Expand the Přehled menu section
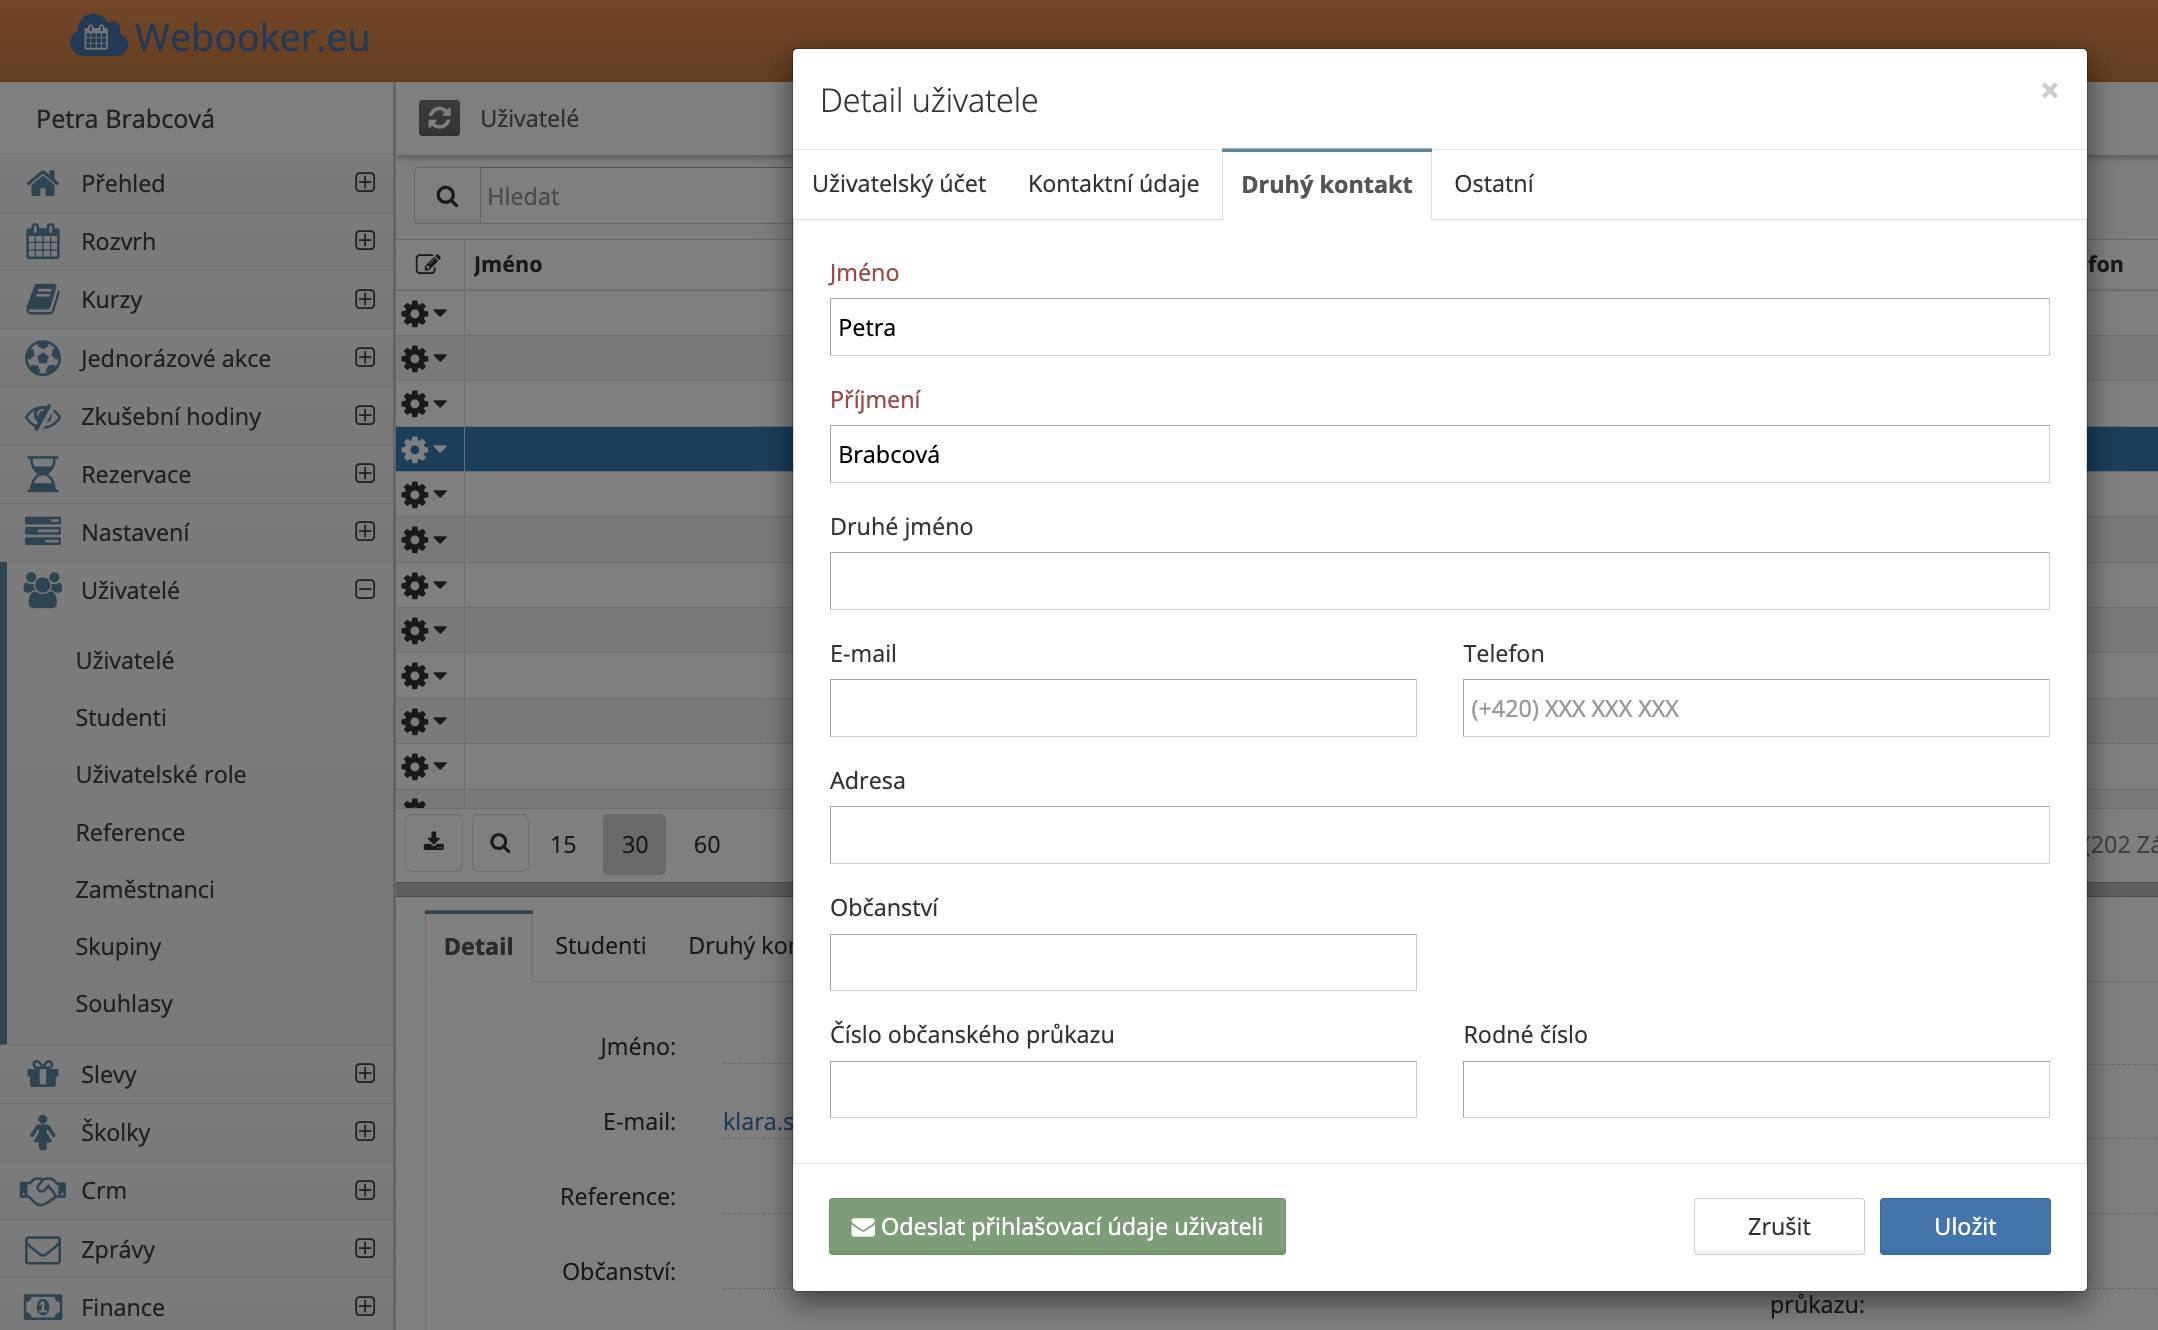 coord(365,183)
